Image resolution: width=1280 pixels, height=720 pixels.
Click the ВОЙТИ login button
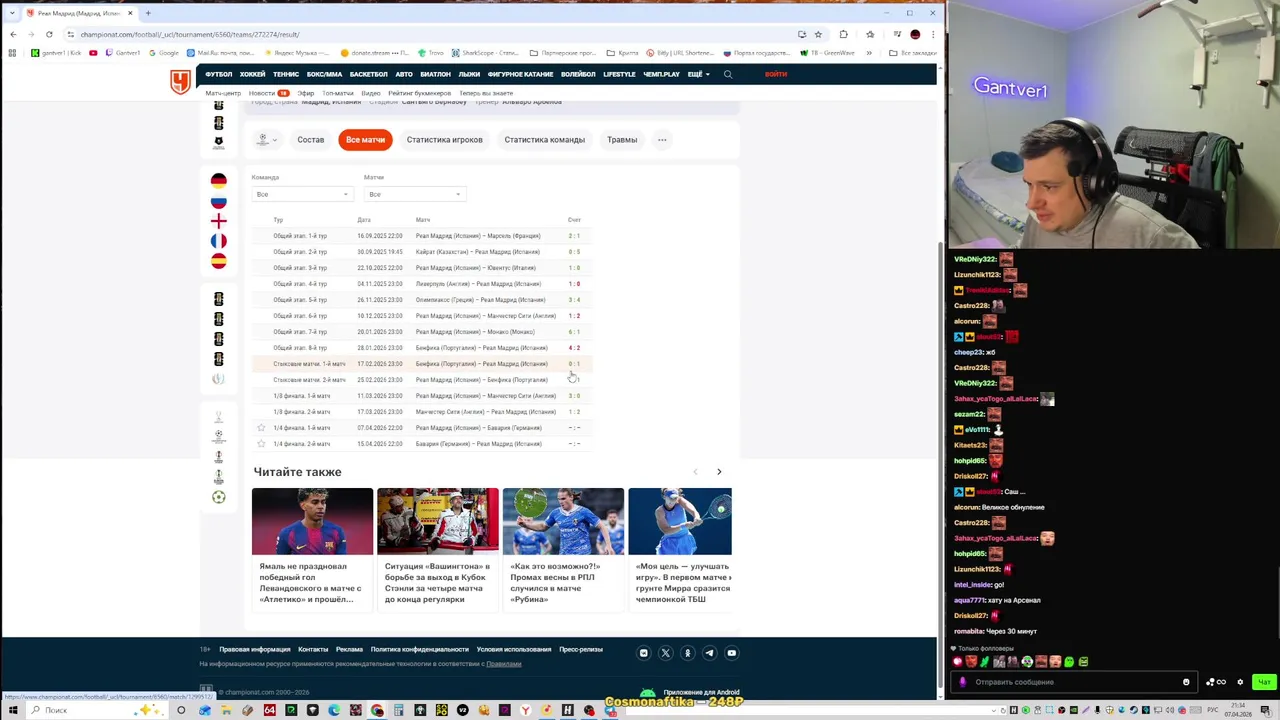click(776, 74)
